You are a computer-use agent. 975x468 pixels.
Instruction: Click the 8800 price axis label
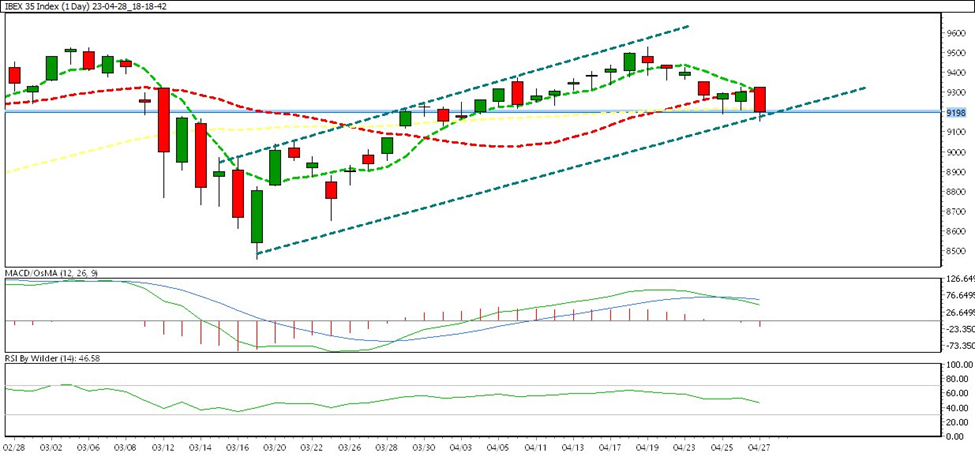958,191
